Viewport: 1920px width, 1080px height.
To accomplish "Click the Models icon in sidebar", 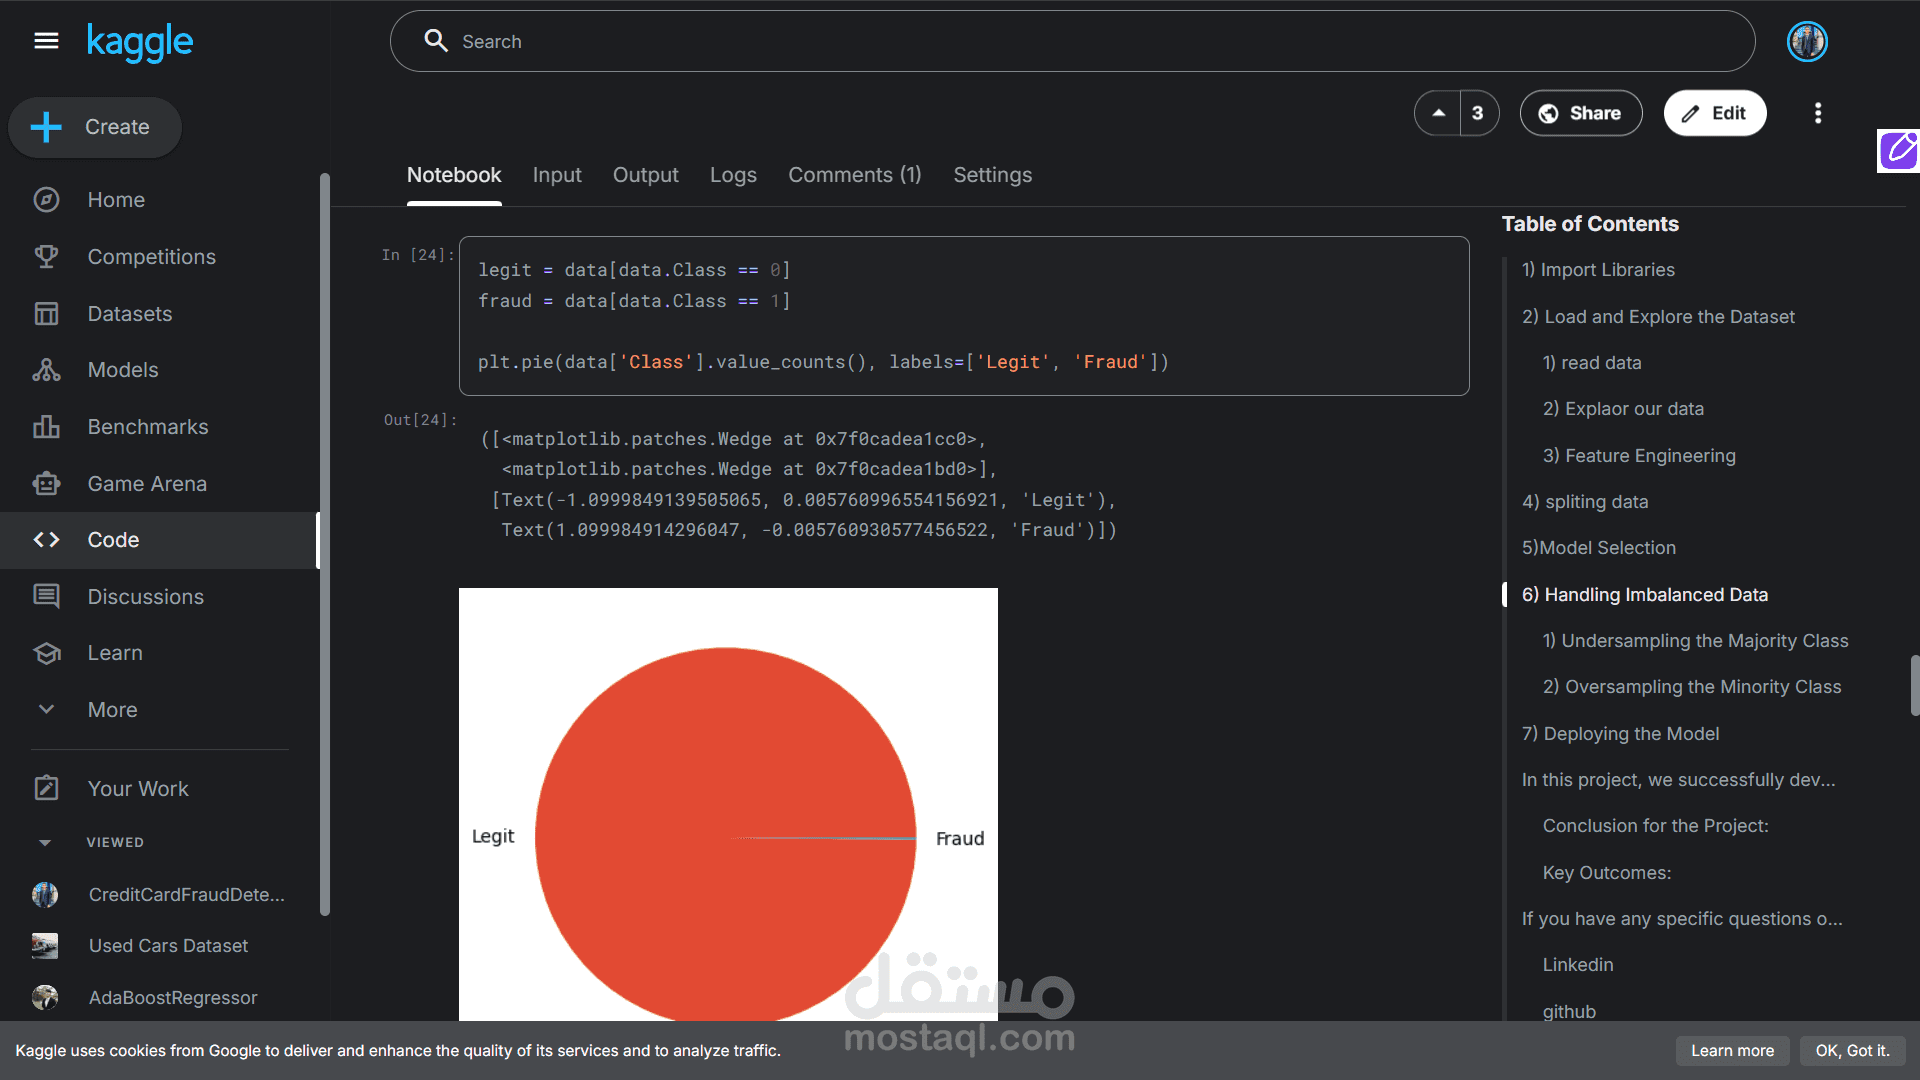I will tap(46, 370).
